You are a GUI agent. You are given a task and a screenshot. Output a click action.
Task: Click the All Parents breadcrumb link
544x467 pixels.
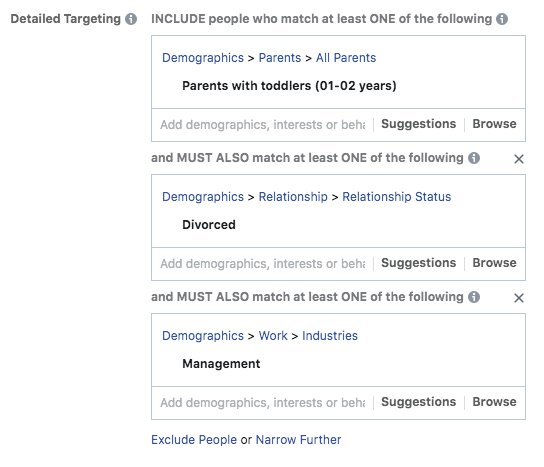346,58
